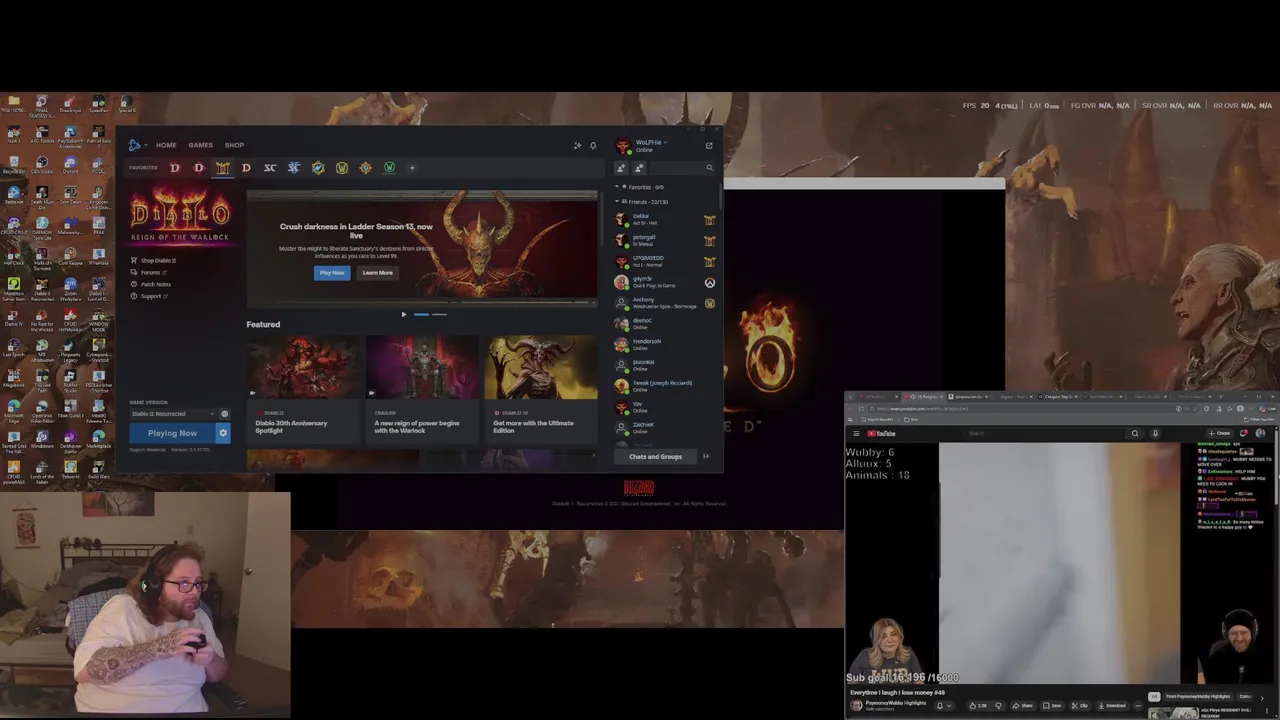Add a game with the favorites plus icon
This screenshot has width=1280, height=720.
412,168
